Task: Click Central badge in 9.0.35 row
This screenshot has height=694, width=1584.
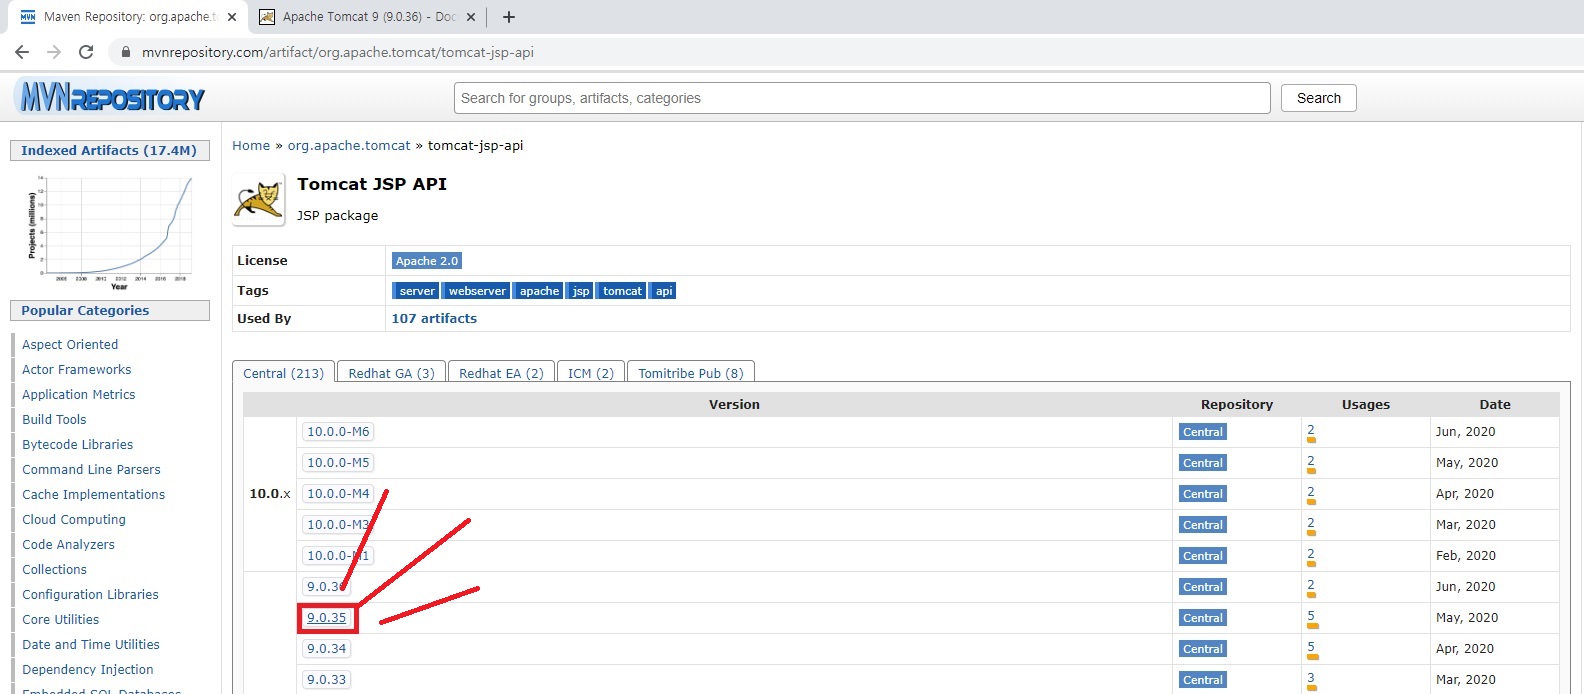Action: [x=1202, y=618]
